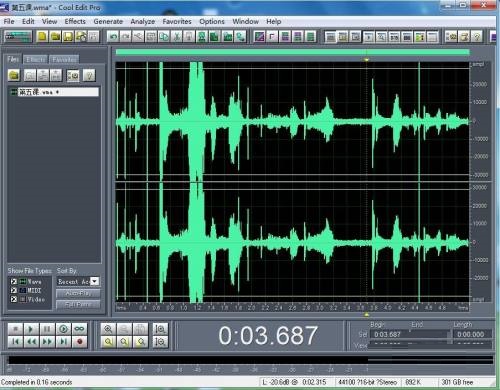Click the scissors Cut icon in the toolbar
The width and height of the screenshot is (500, 390).
click(176, 36)
